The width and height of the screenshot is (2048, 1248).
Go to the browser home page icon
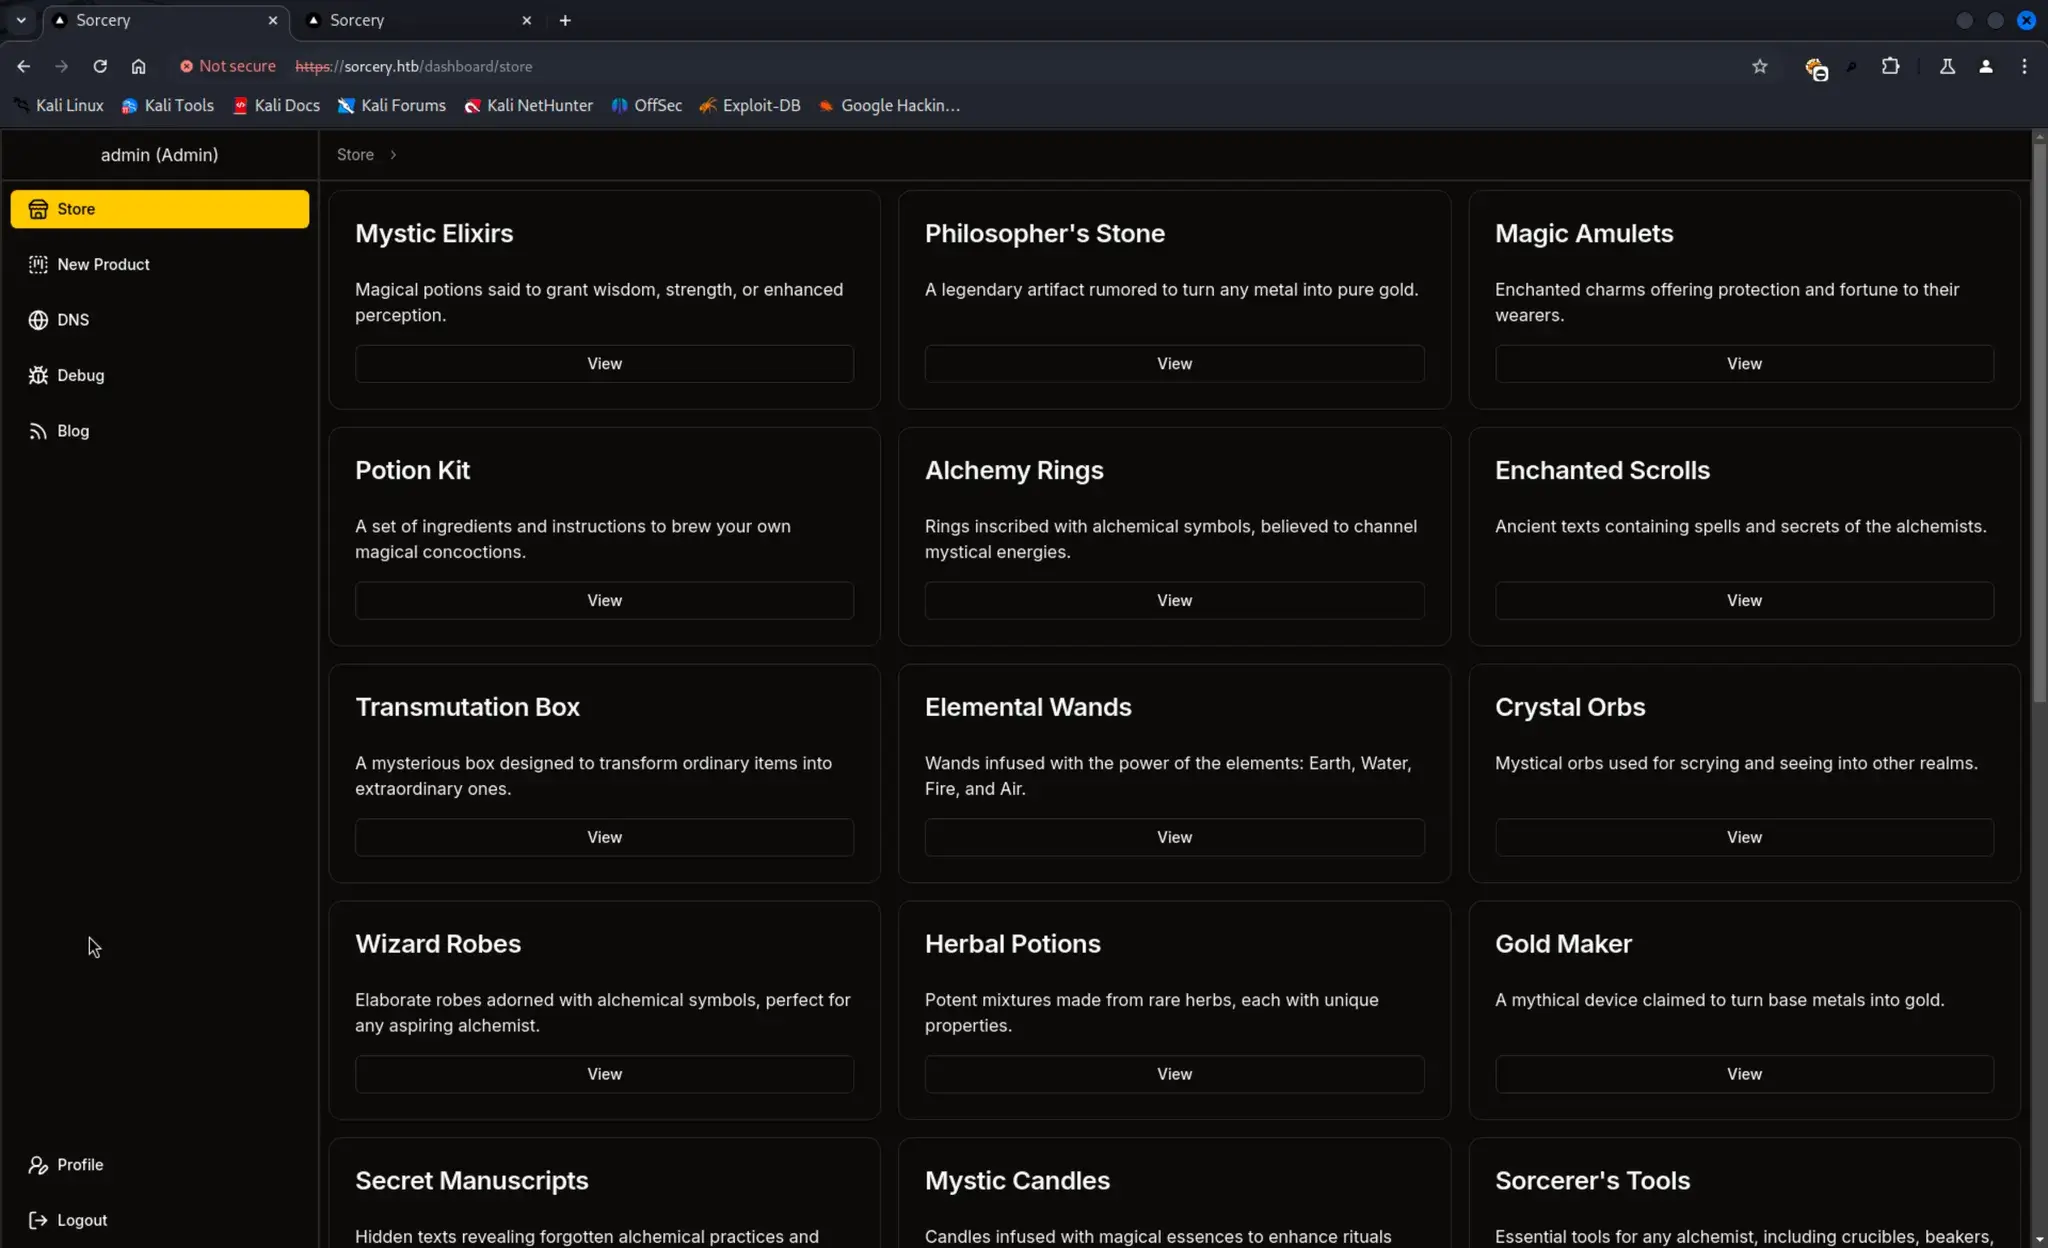pos(138,66)
